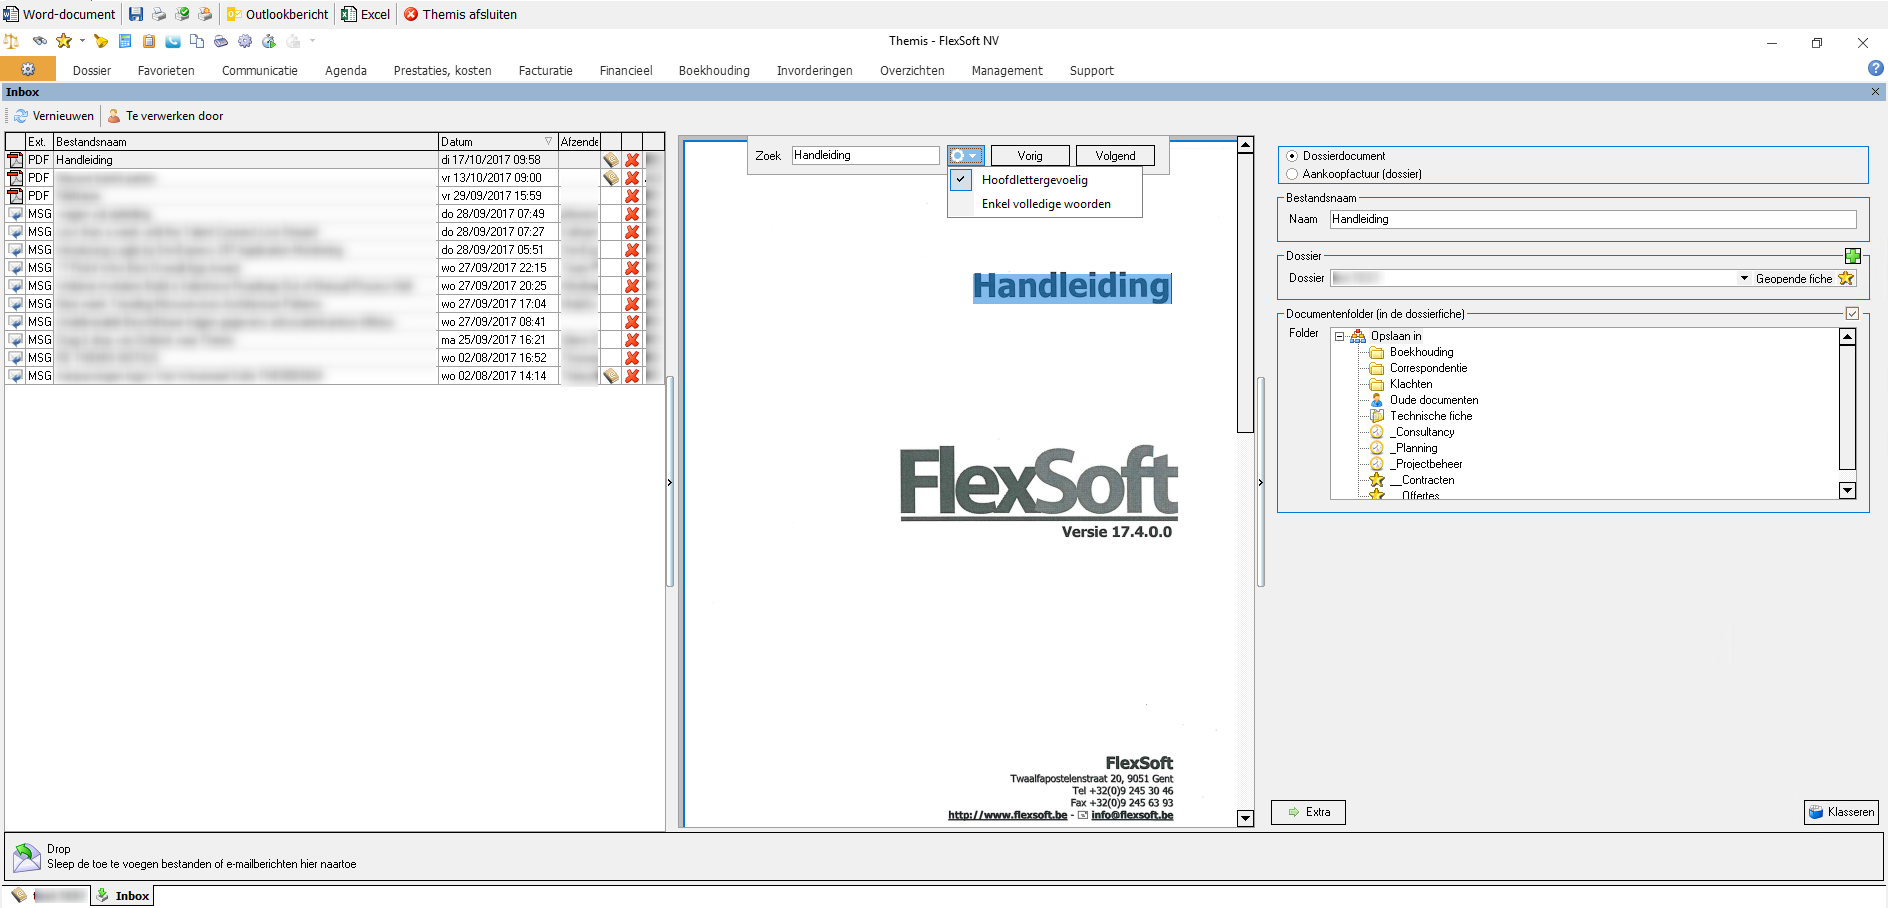Select the Boekhouding folder in tree
The image size is (1888, 908).
click(1421, 352)
